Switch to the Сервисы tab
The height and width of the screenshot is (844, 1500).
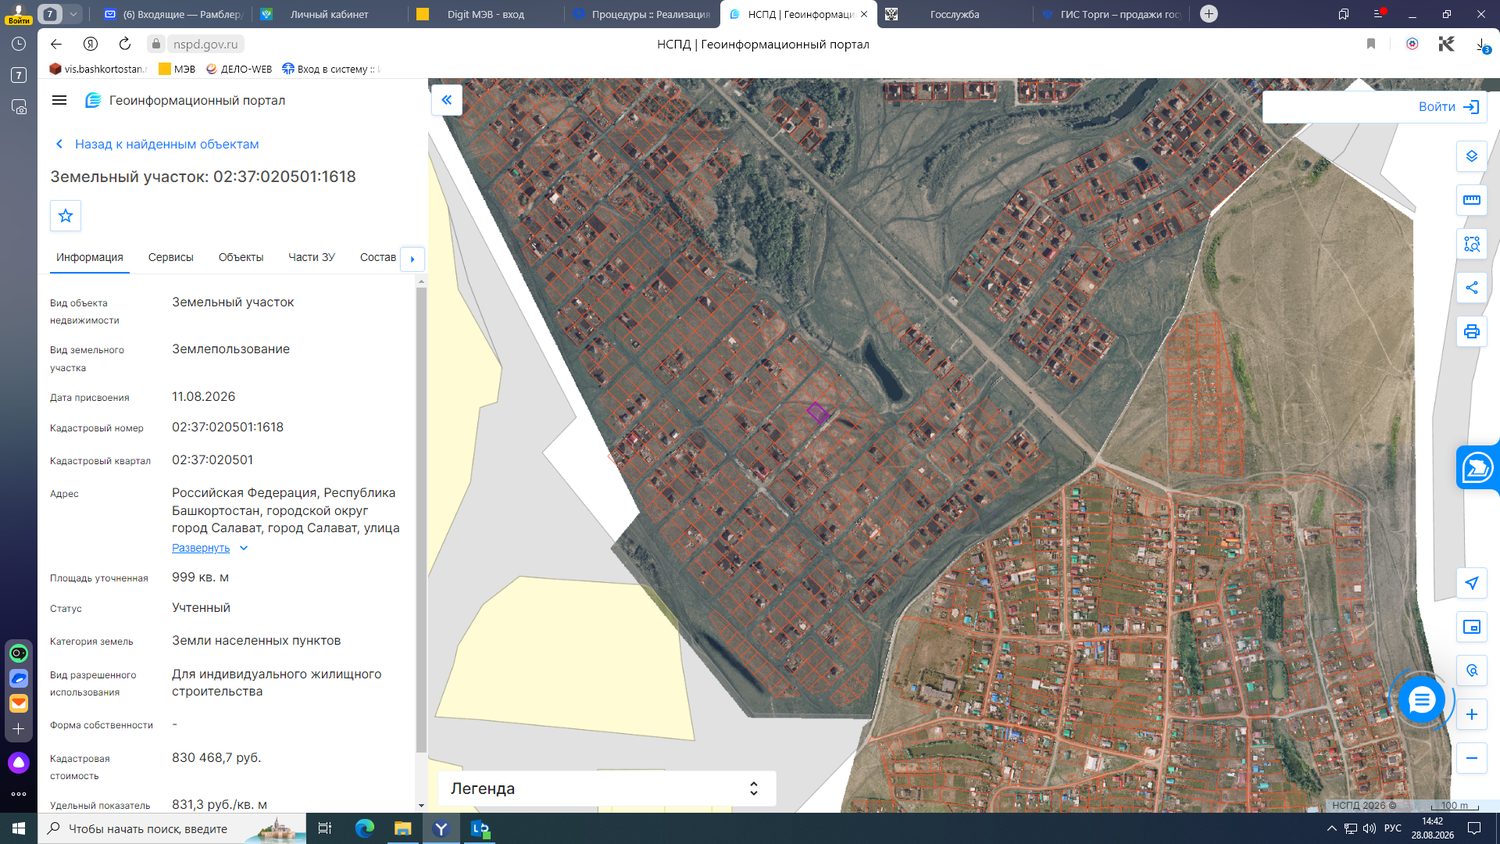[x=171, y=257]
